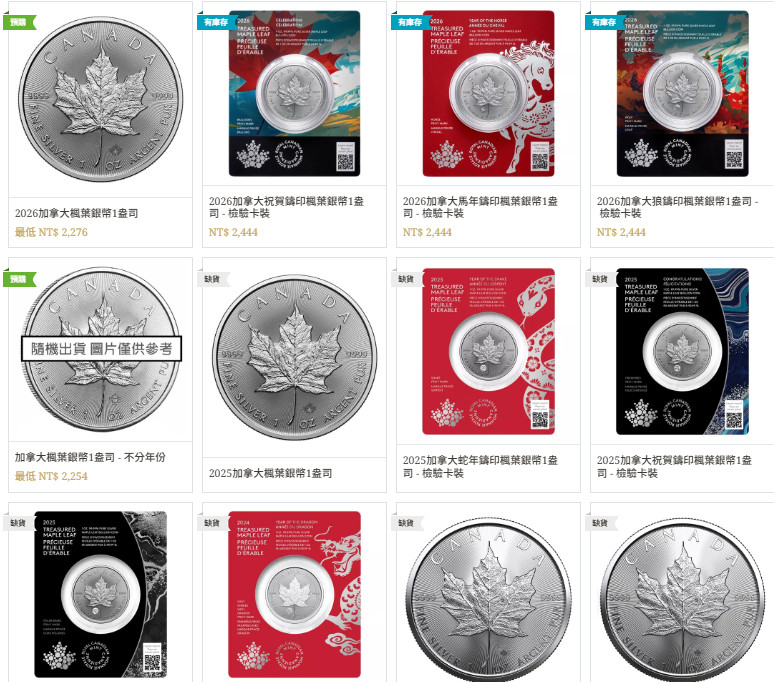This screenshot has height=682, width=774.
Task: Select the 2025 snake year red card image
Action: [x=488, y=351]
